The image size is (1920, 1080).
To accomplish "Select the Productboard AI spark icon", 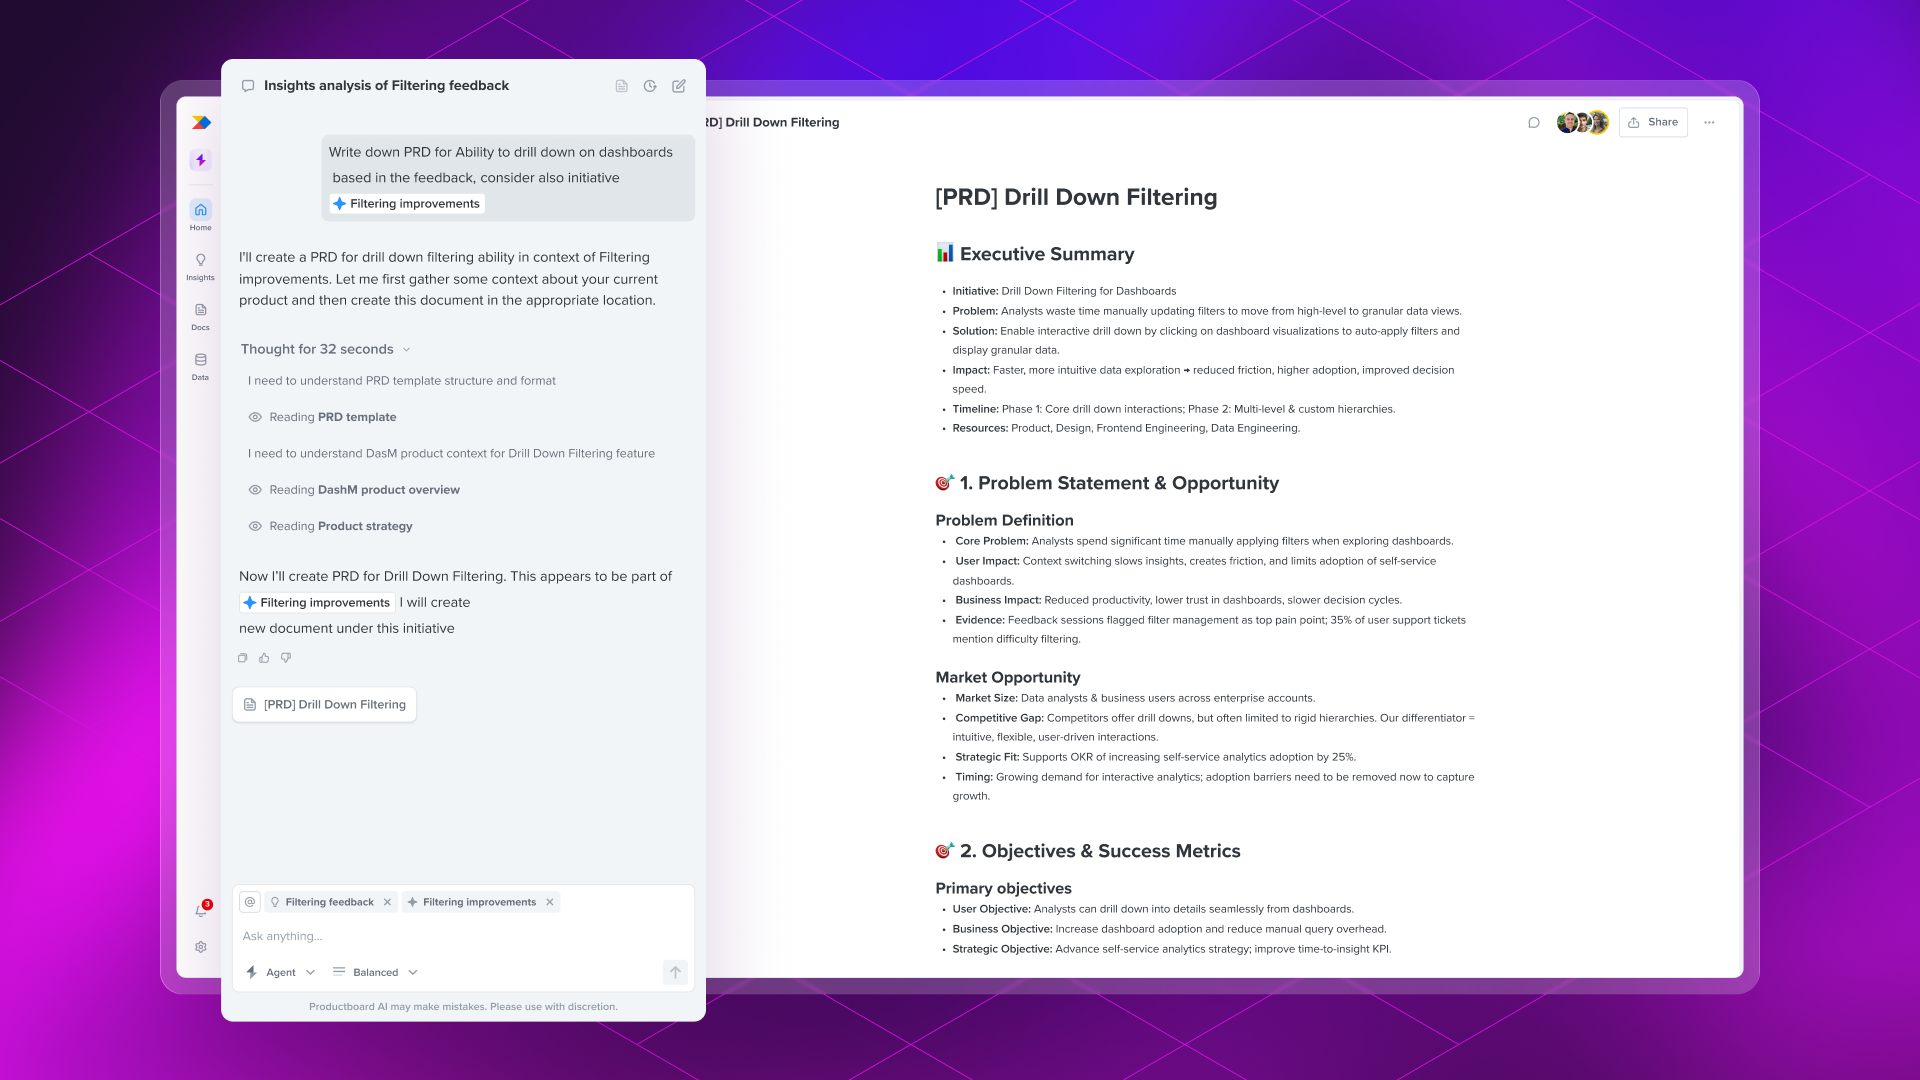I will pyautogui.click(x=200, y=160).
